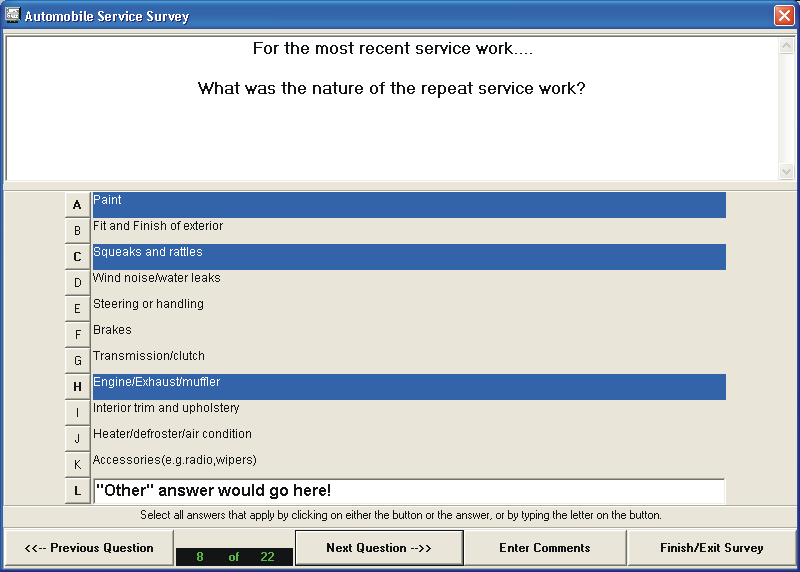This screenshot has width=800, height=572.
Task: Click the letter I answer button
Action: pos(78,413)
